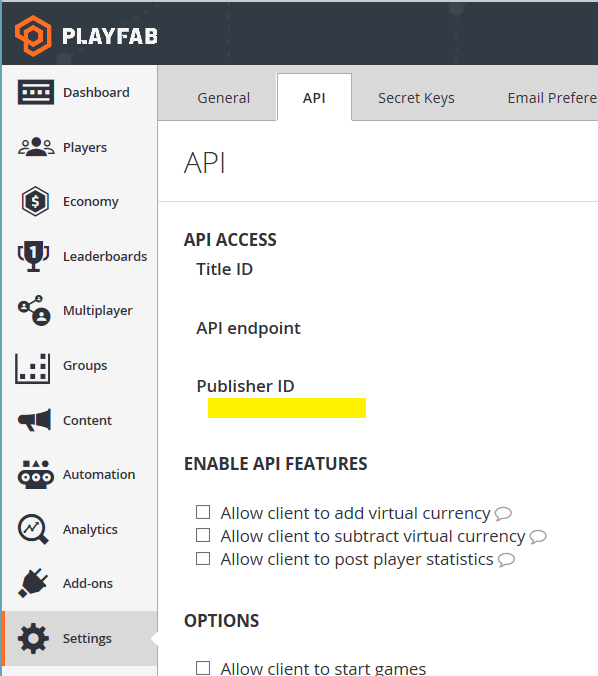This screenshot has height=676, width=598.
Task: Enable Allow client to subtract virtual currency
Action: pyautogui.click(x=203, y=535)
